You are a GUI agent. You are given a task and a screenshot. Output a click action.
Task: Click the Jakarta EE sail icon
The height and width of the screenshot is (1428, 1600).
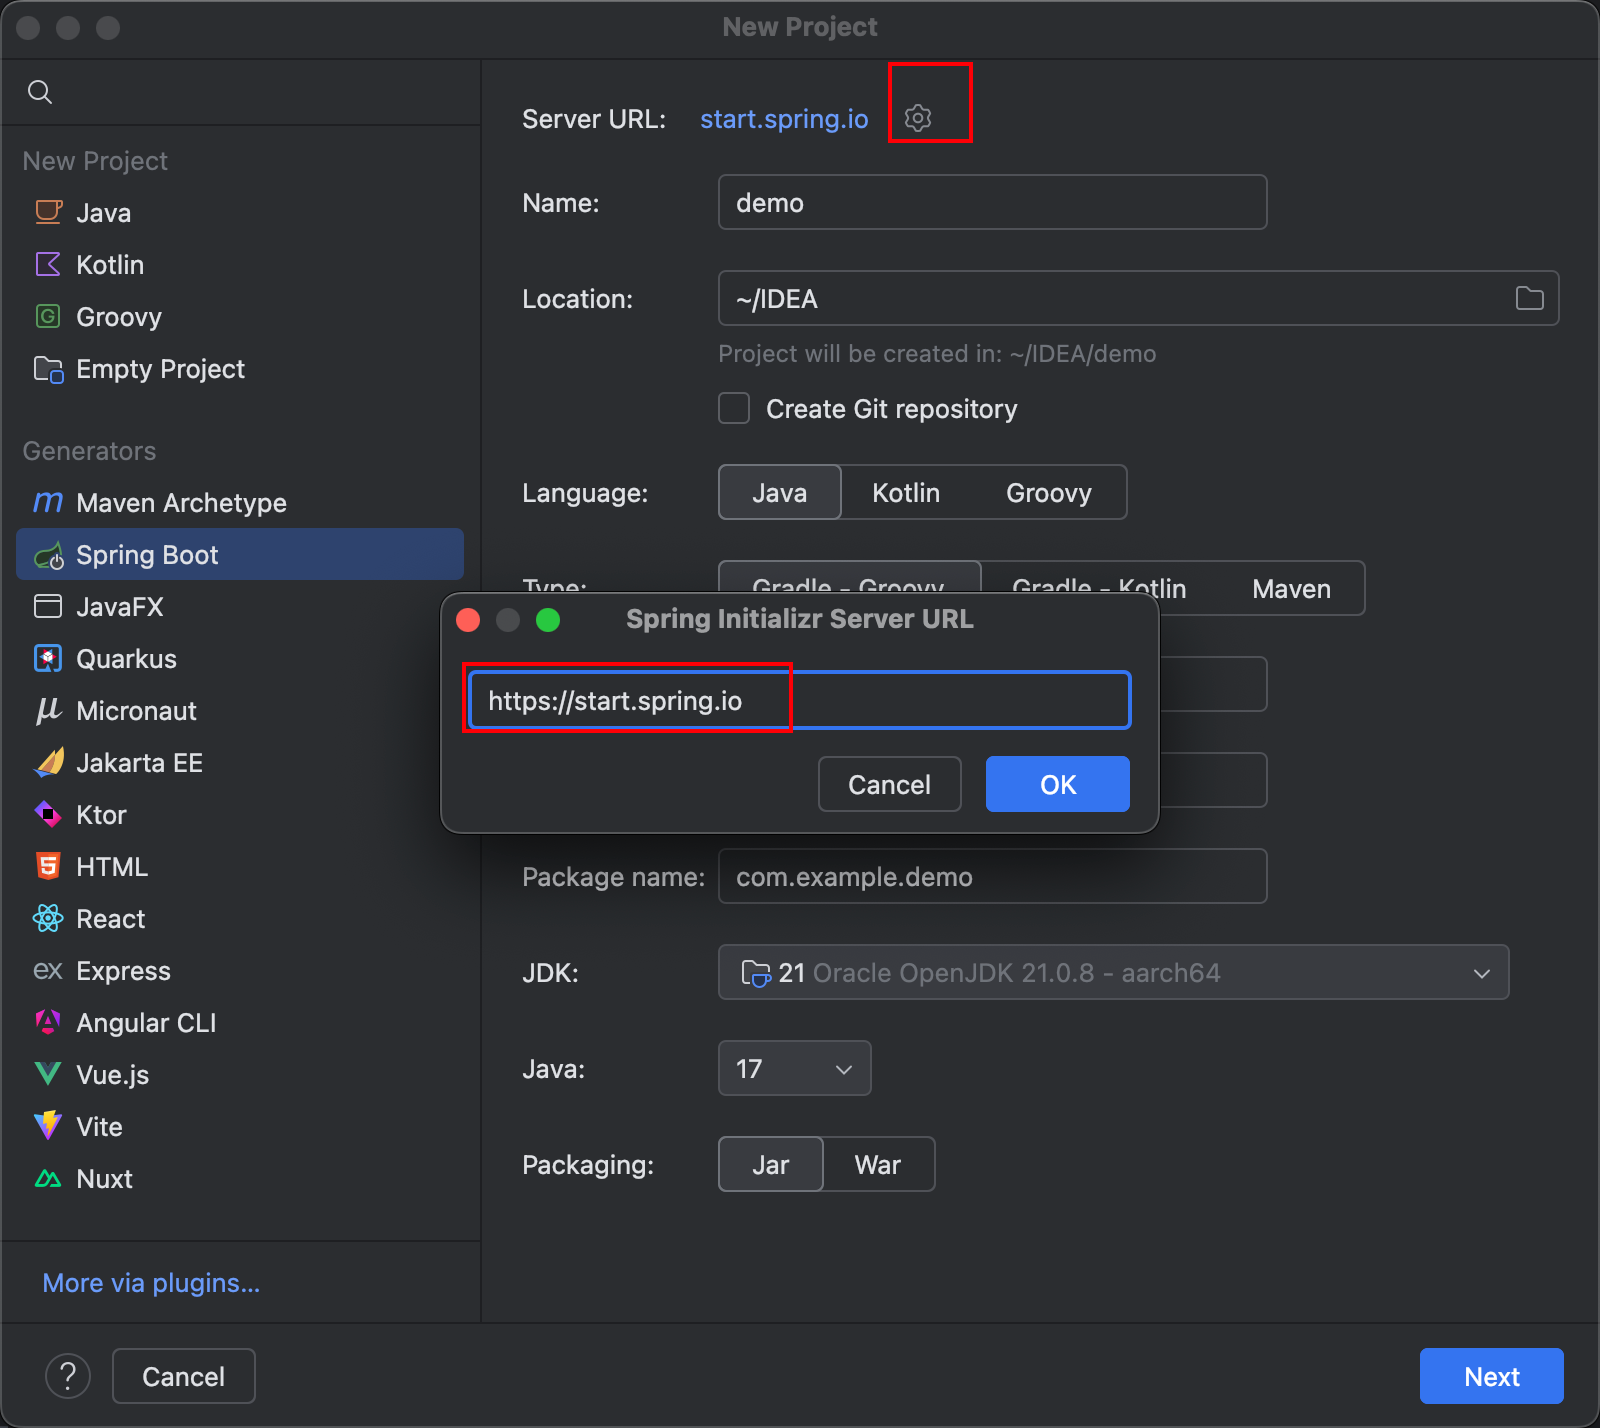tap(49, 762)
